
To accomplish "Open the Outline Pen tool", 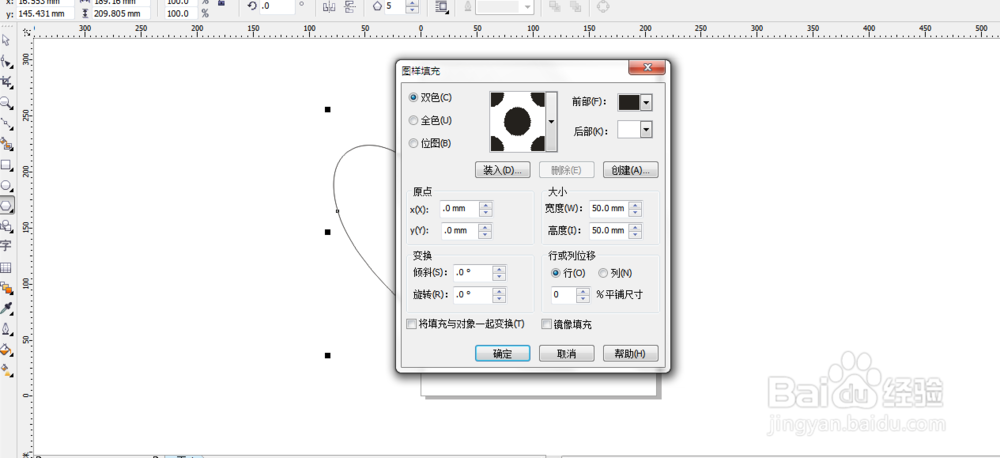I will (6, 329).
